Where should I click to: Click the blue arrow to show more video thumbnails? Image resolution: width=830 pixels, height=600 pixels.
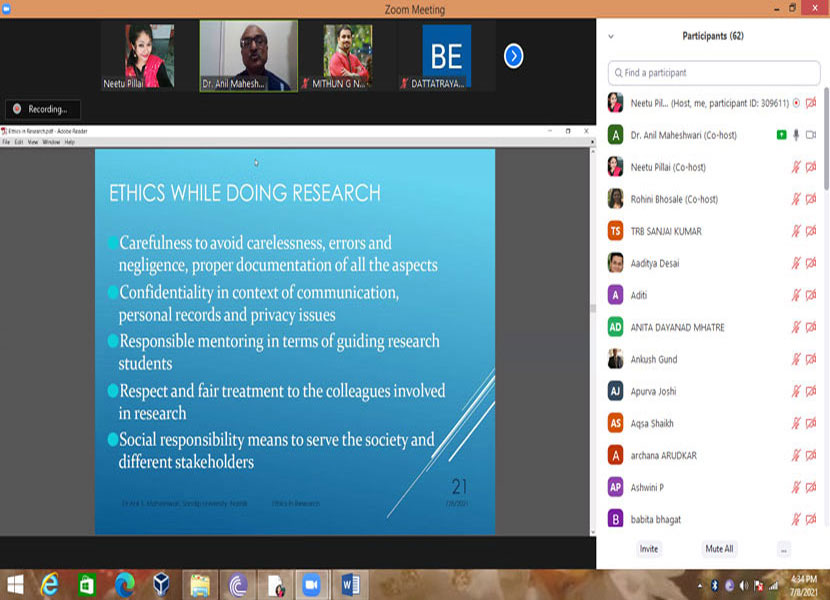pyautogui.click(x=514, y=57)
